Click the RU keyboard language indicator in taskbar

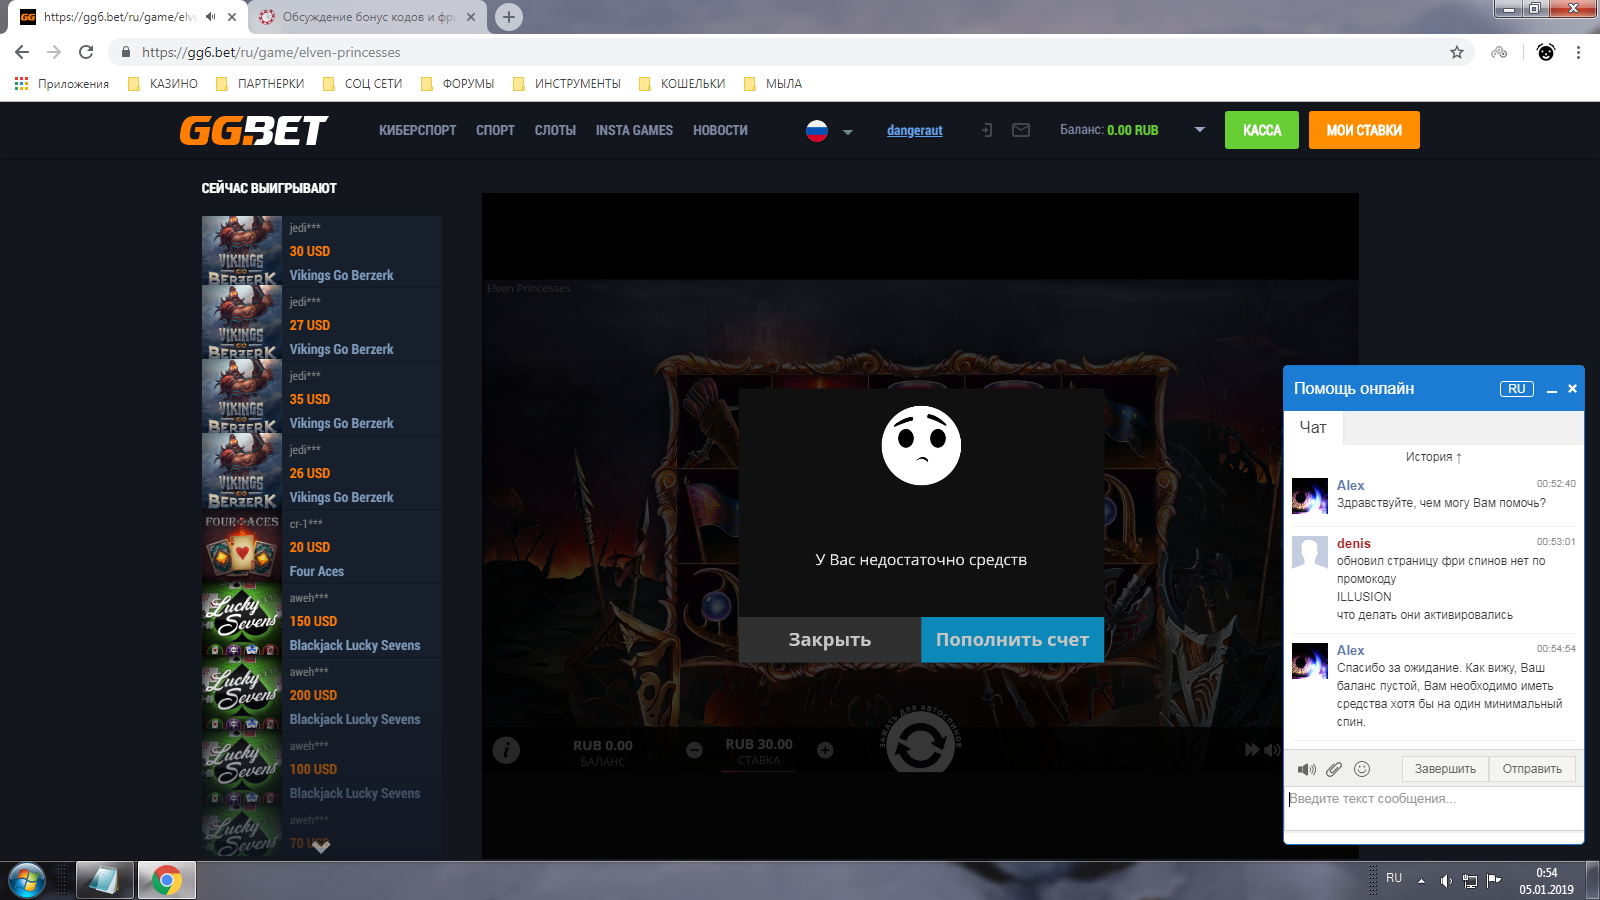(1394, 878)
